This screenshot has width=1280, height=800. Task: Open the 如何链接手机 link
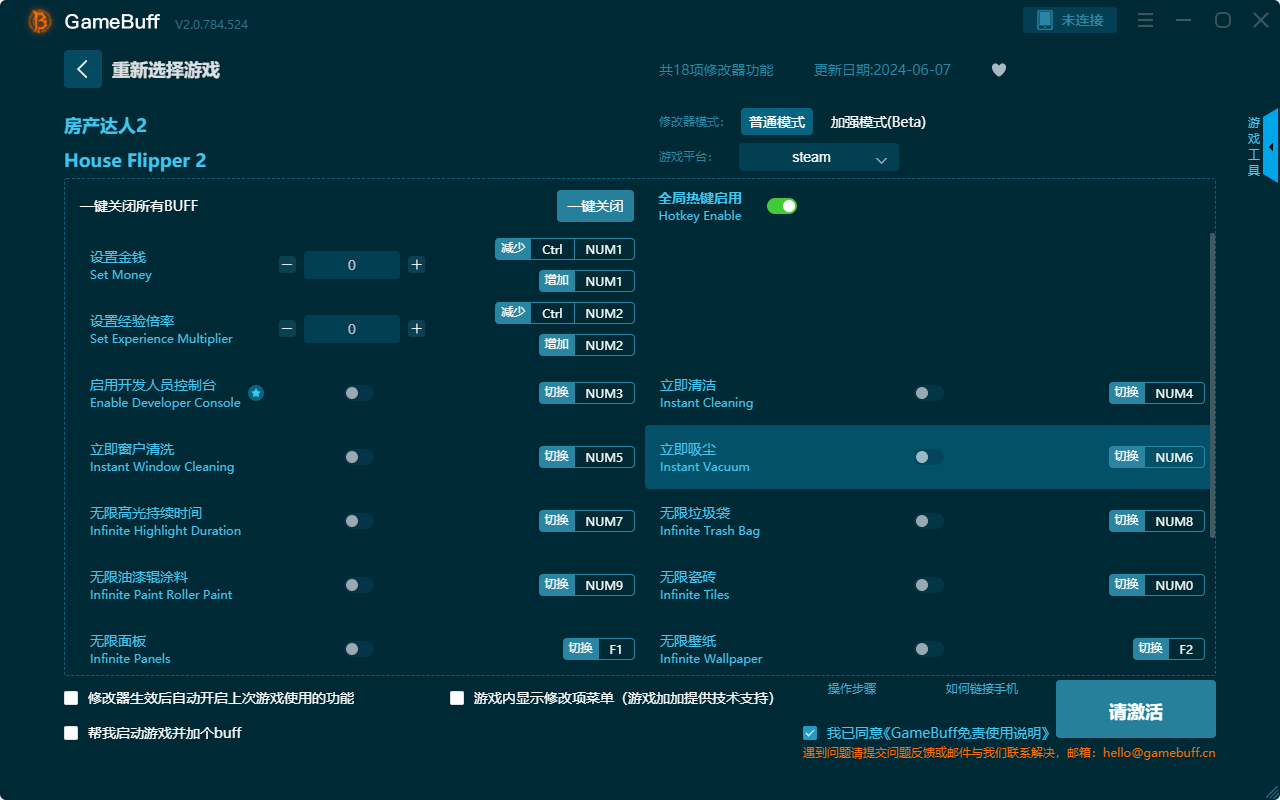982,689
